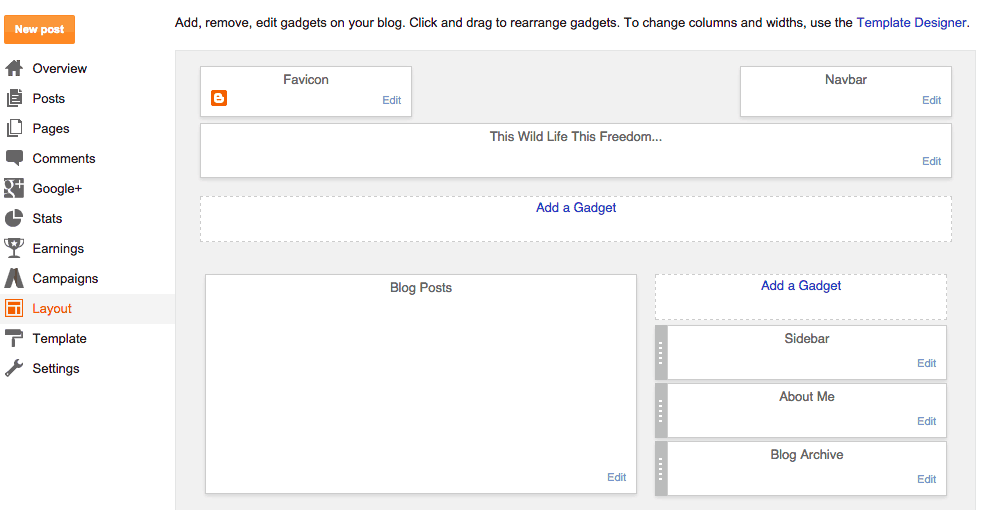Click the About Me gadget drag handle
The image size is (981, 510).
pyautogui.click(x=661, y=411)
